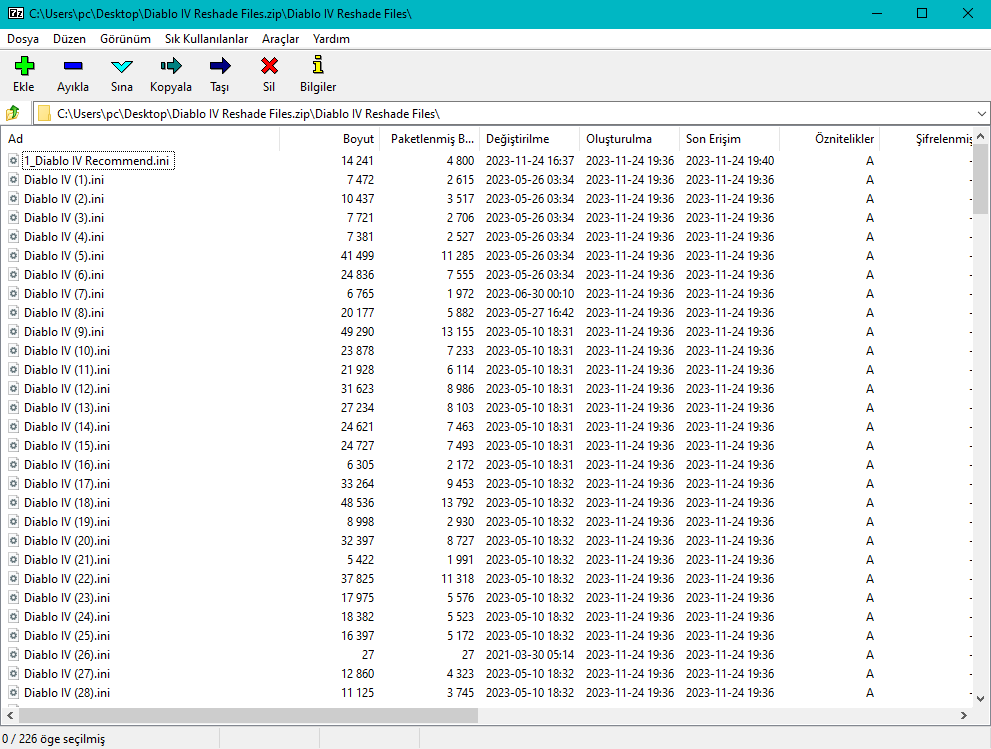This screenshot has width=991, height=749.
Task: Open the Sık Kullanılanlar menu
Action: (207, 39)
